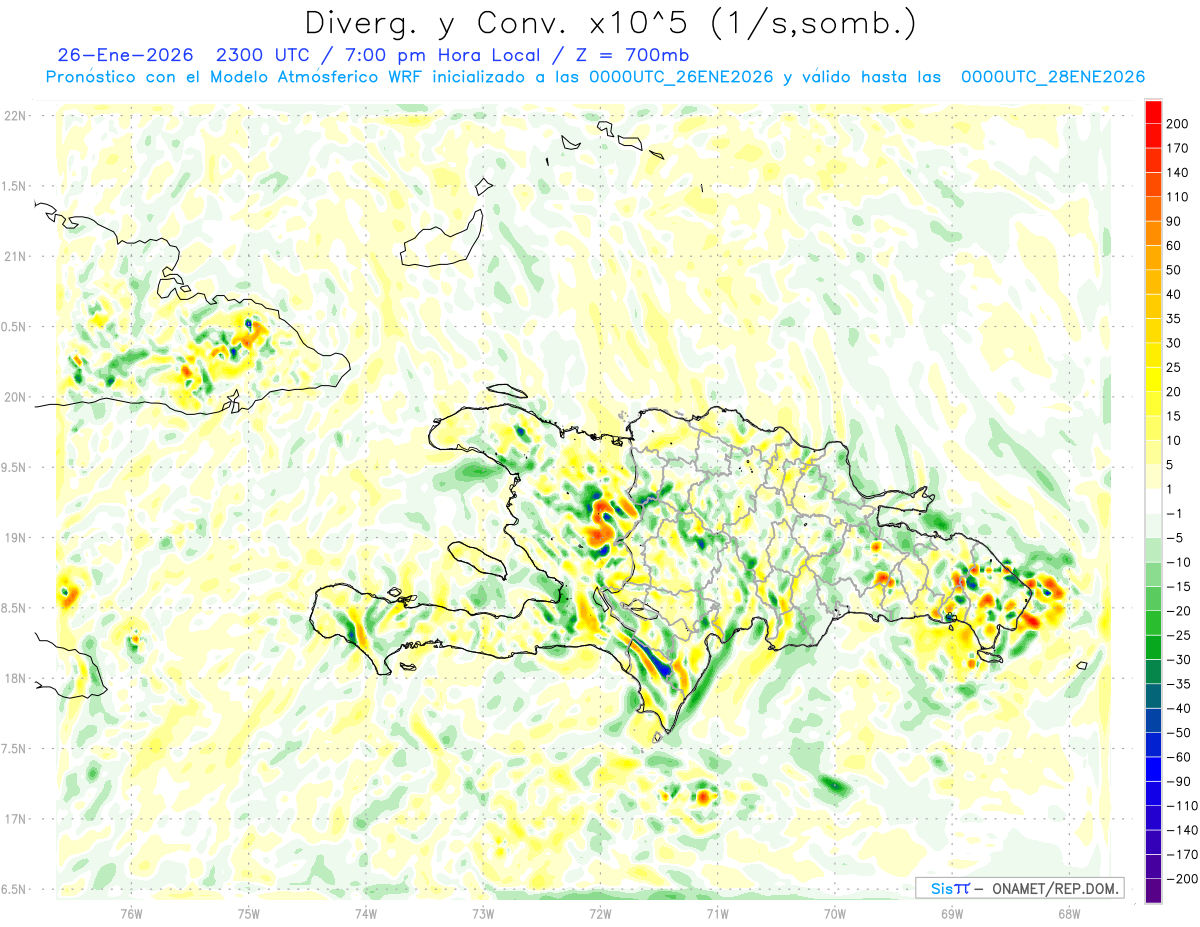Click the "6.5N" latitude label
This screenshot has height=927, width=1200.
coord(15,889)
